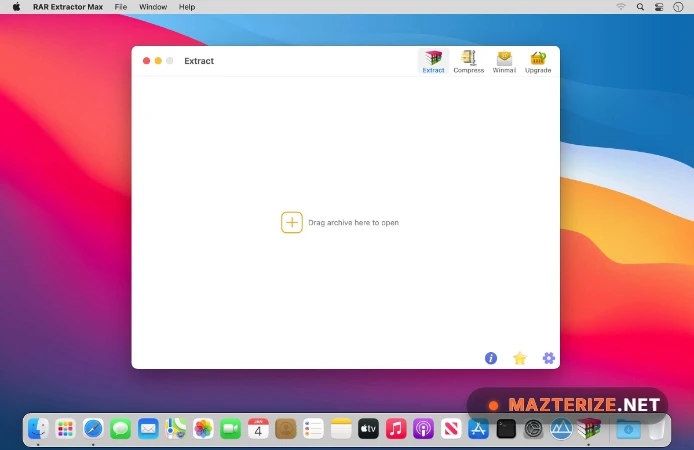Open Contacts from the Dock
Viewport: 694px width, 450px height.
click(285, 429)
